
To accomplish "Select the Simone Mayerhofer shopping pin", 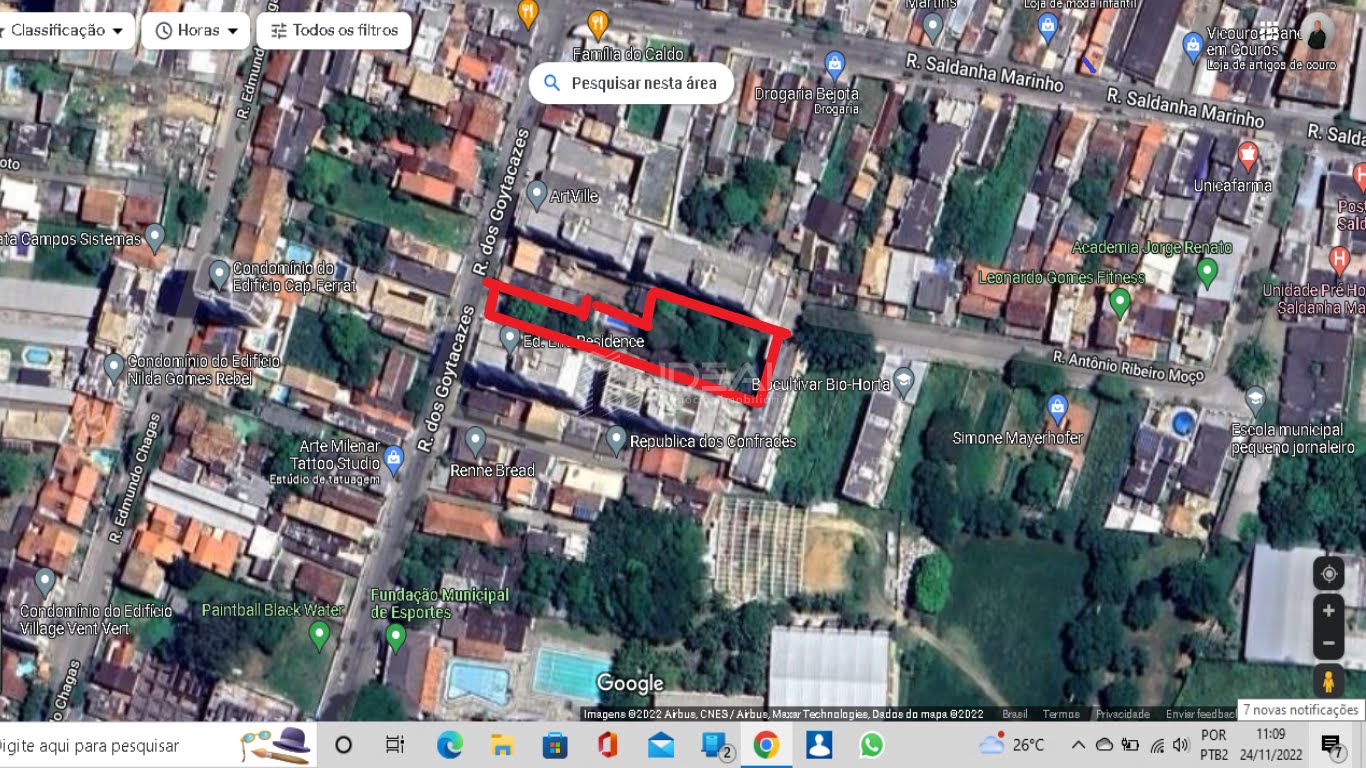I will click(1058, 407).
